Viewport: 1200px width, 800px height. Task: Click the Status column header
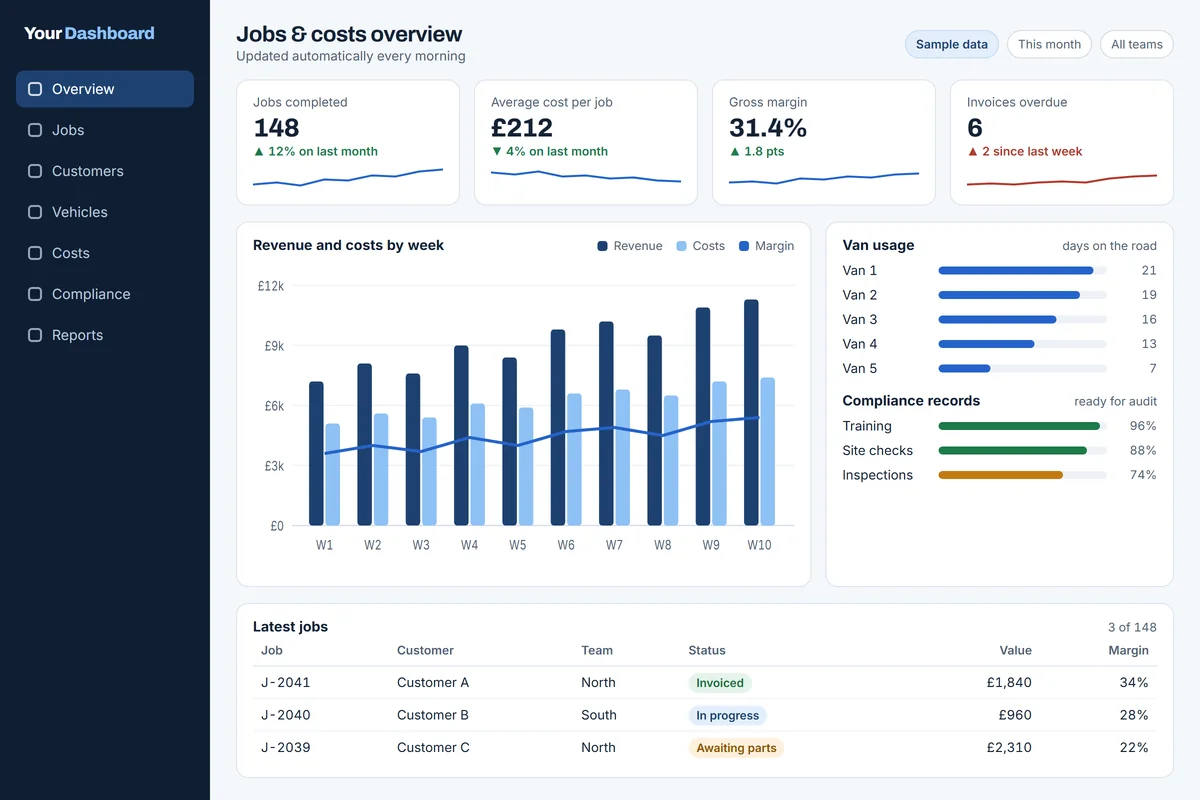(707, 650)
